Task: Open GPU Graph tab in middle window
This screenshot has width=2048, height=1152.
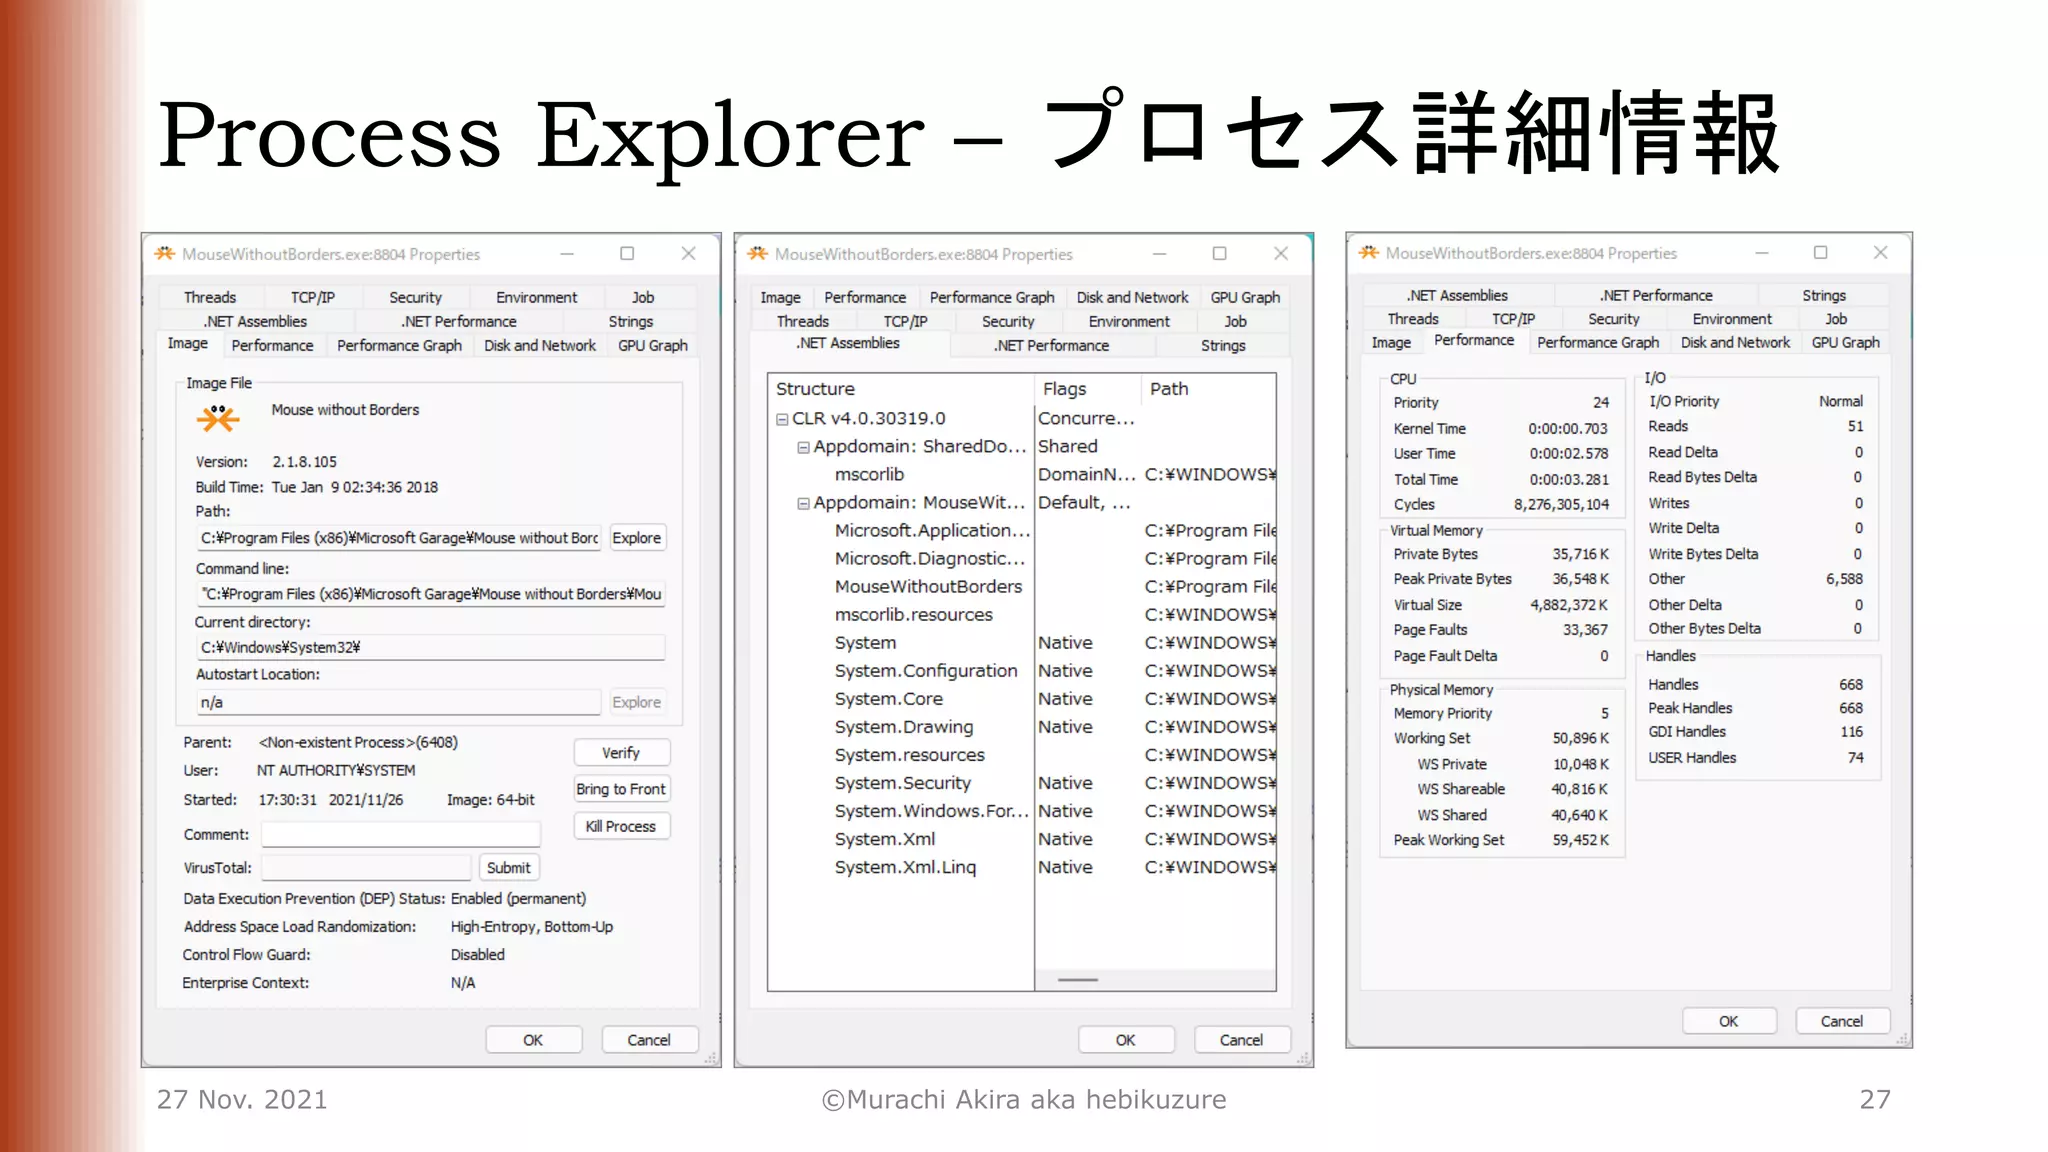Action: [x=1245, y=297]
